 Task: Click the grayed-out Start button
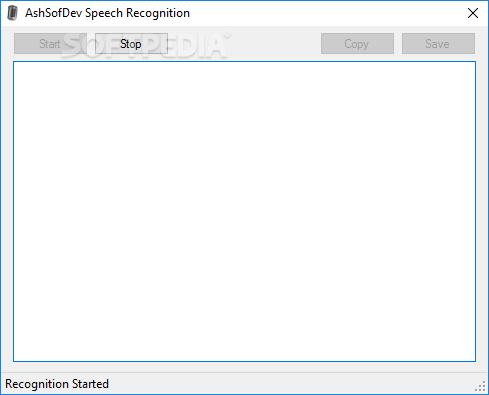[x=50, y=44]
